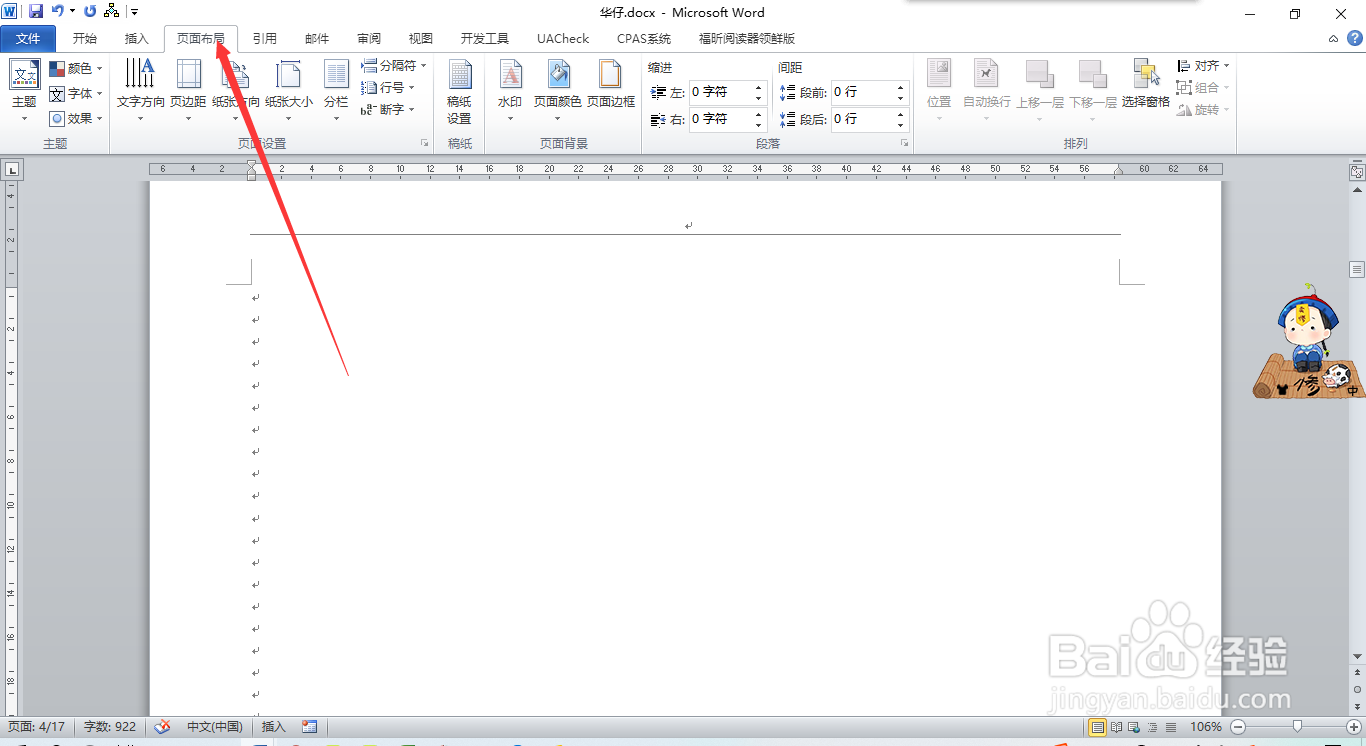The width and height of the screenshot is (1366, 746).
Task: Click the 下移一层 send backward button
Action: point(1093,92)
